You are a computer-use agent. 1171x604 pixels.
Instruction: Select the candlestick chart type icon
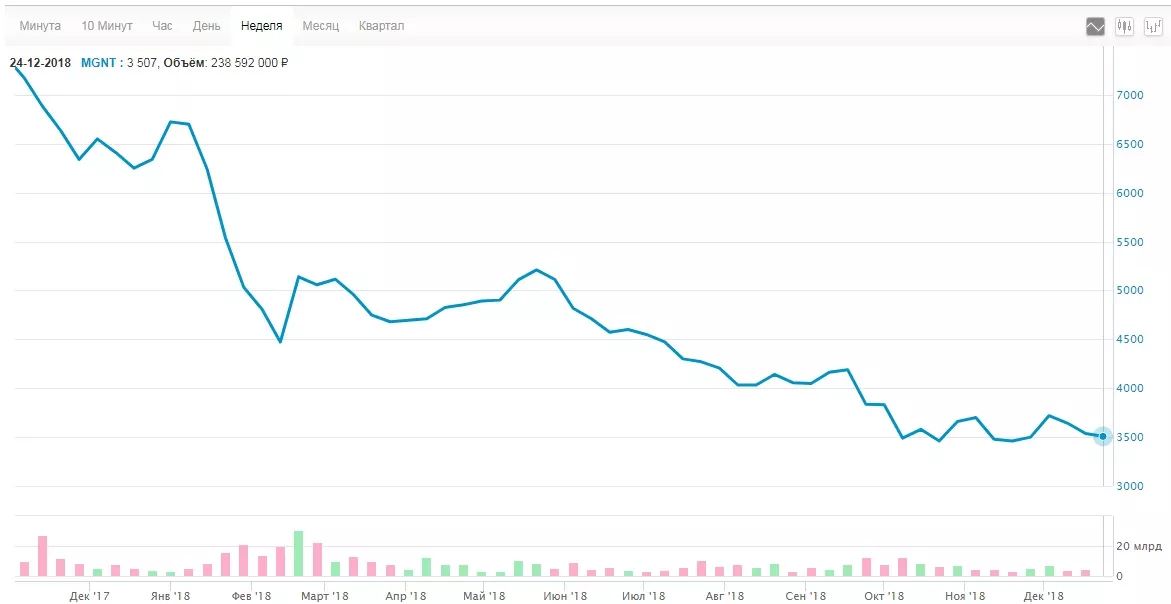pyautogui.click(x=1124, y=27)
